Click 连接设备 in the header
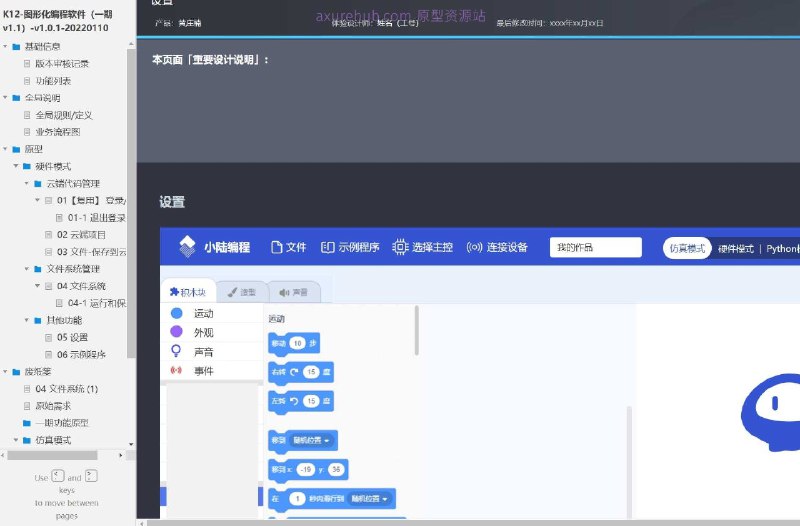Screen dimensions: 800x526 point(497,247)
